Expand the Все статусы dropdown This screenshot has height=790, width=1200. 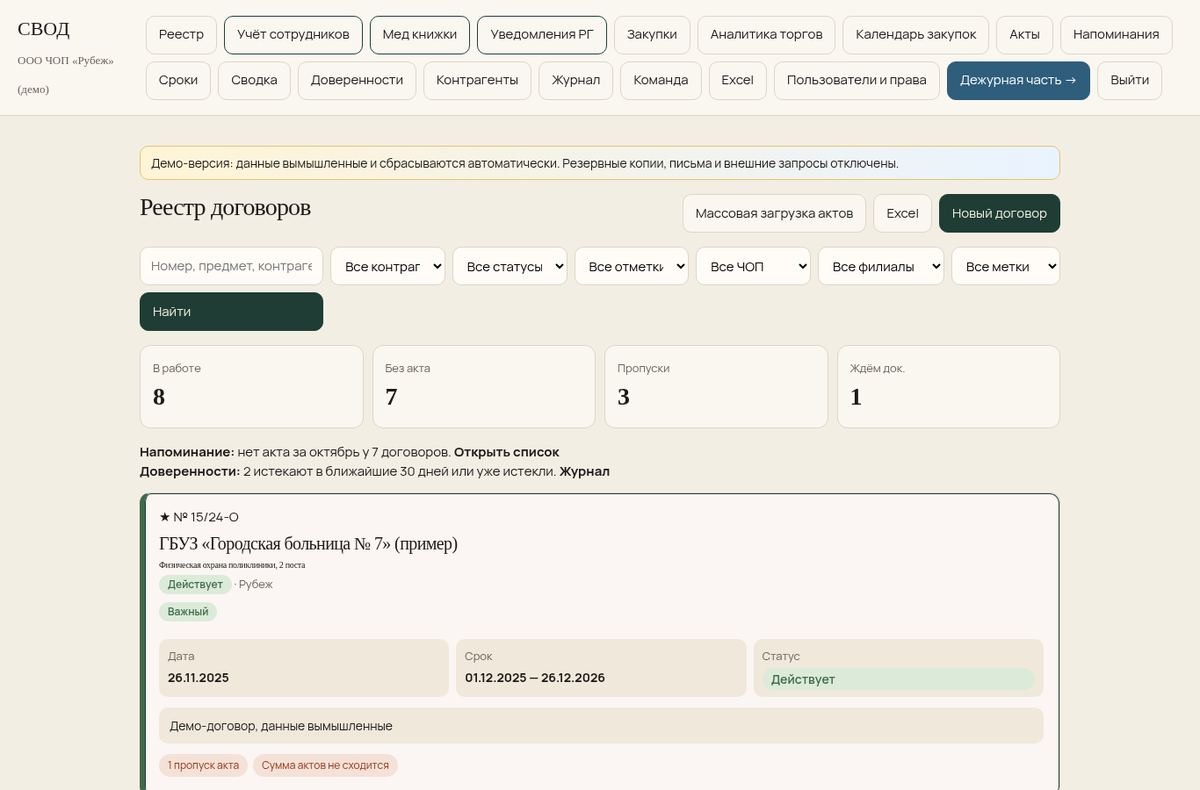point(510,266)
